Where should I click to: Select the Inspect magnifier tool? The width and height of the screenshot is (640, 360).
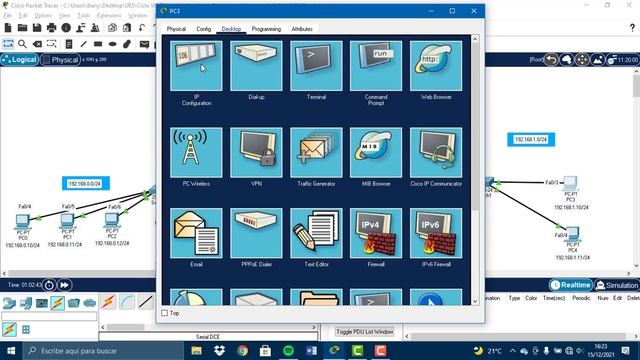(x=22, y=44)
